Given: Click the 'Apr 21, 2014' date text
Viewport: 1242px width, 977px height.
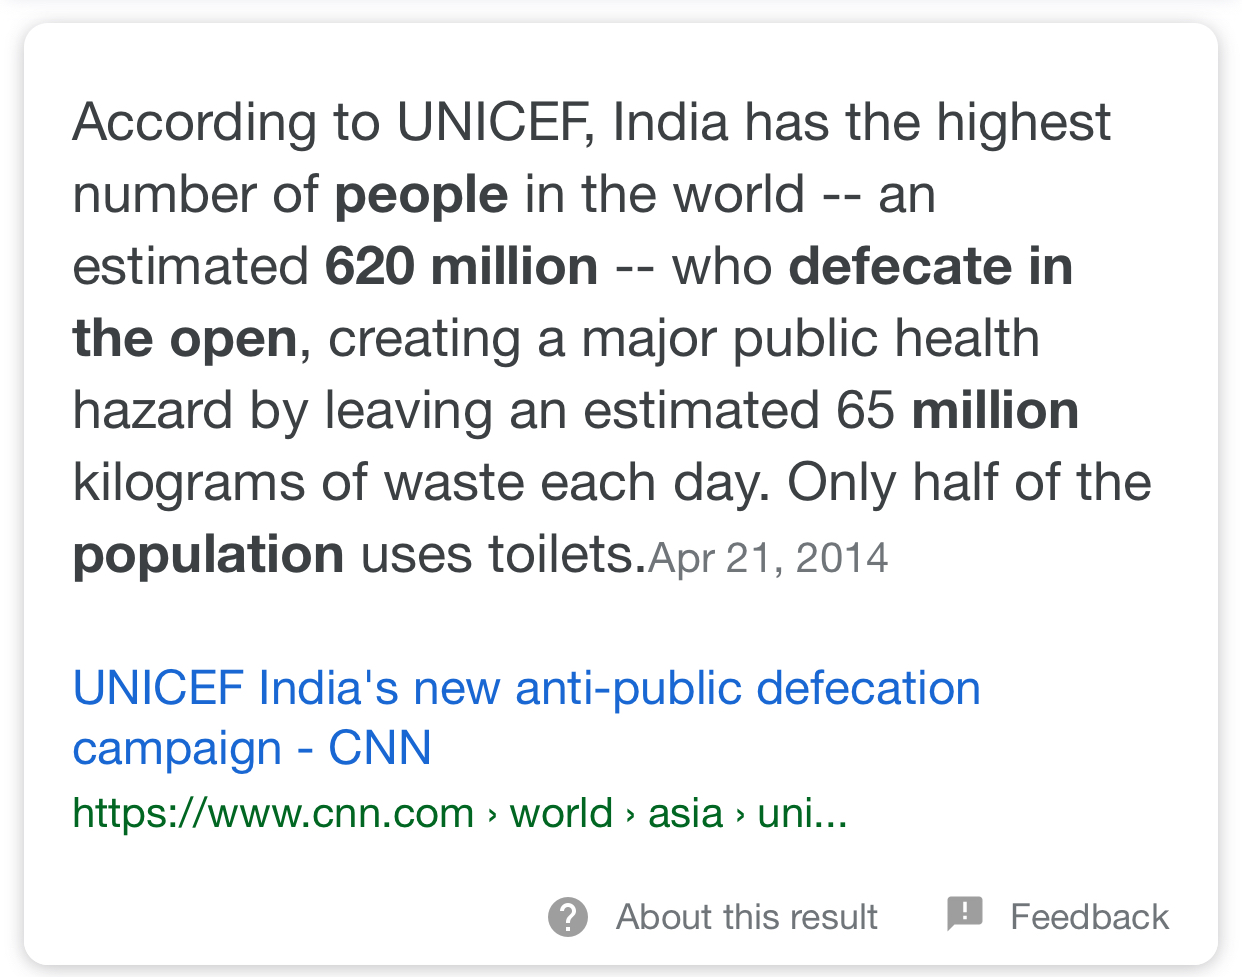Looking at the screenshot, I should click(x=768, y=558).
